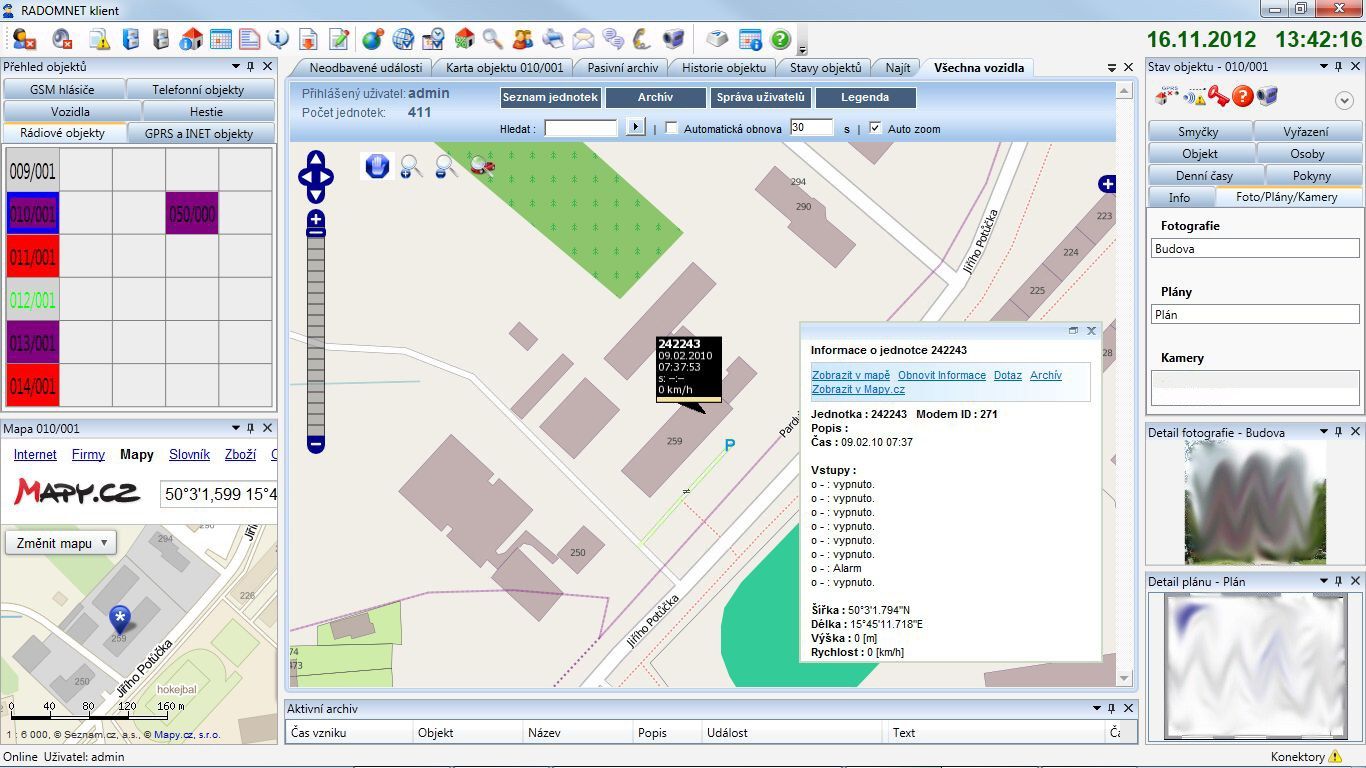The width and height of the screenshot is (1366, 768).
Task: Click the video camera toolbar icon
Action: pos(674,39)
